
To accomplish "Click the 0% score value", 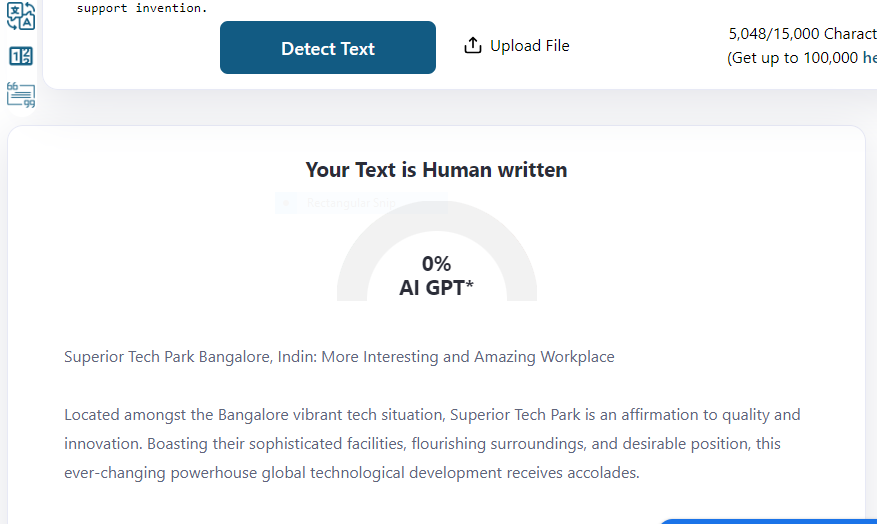I will (x=436, y=264).
